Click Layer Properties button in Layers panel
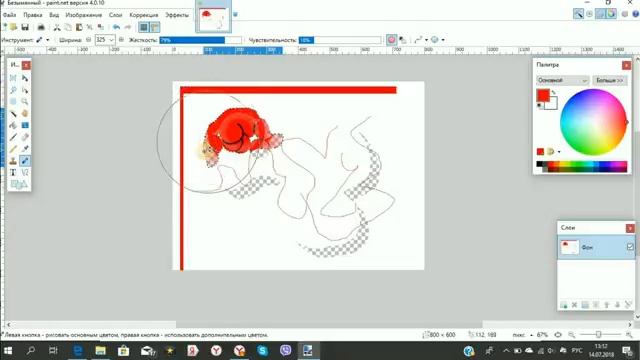The width and height of the screenshot is (640, 360). (x=628, y=305)
